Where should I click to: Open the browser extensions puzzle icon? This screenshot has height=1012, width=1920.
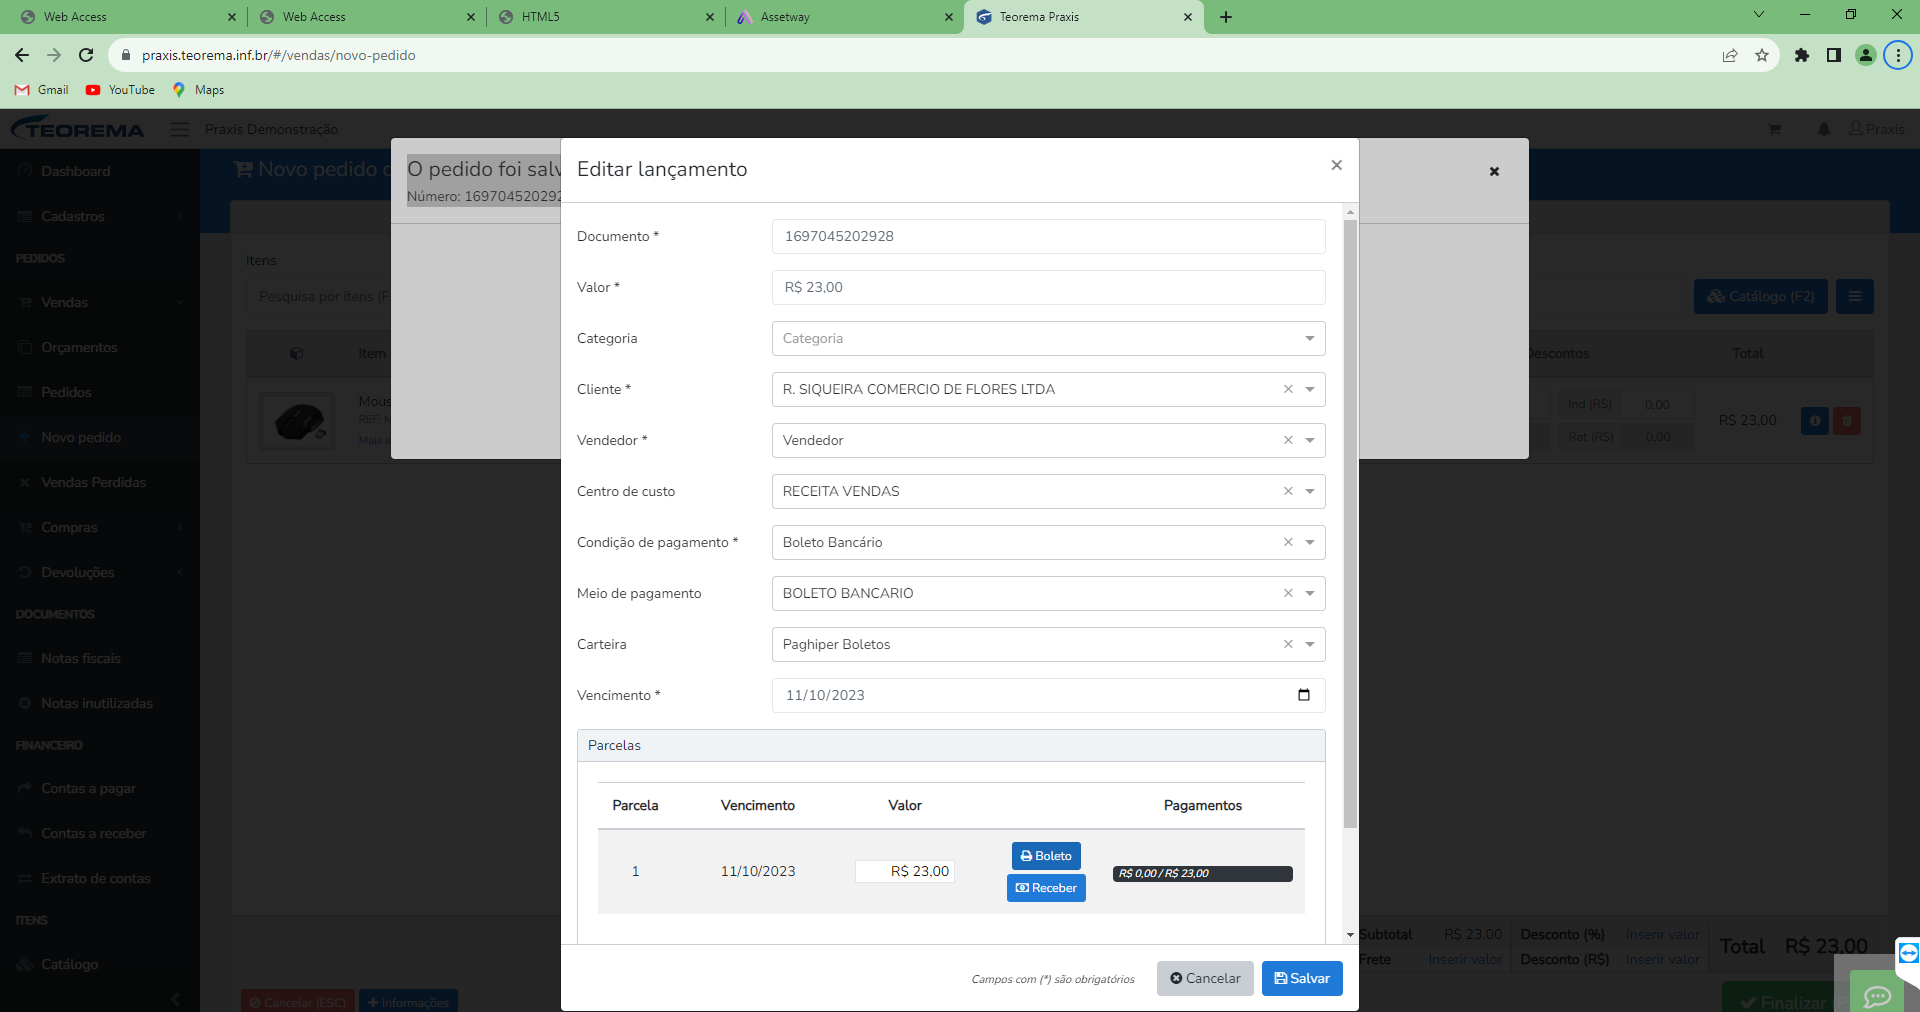click(1802, 55)
